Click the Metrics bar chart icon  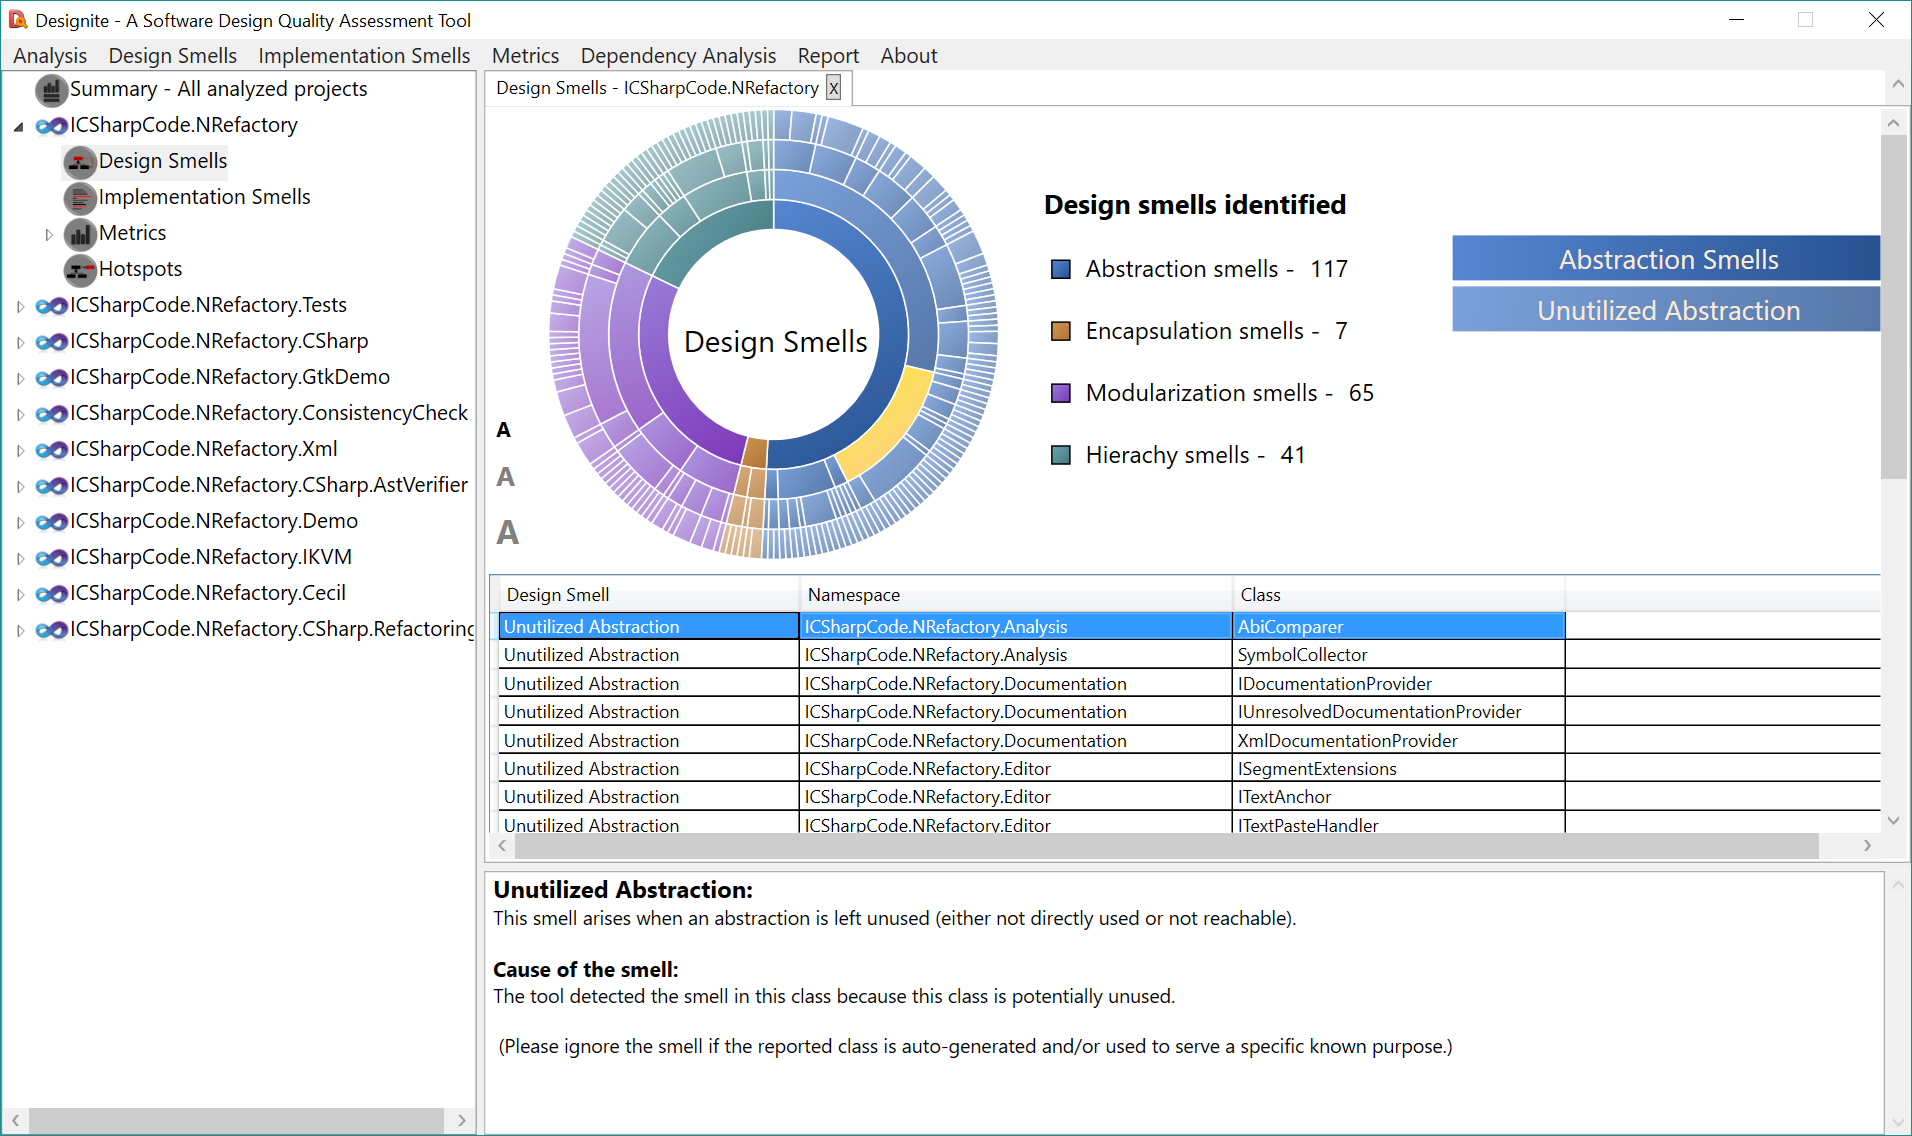click(80, 234)
